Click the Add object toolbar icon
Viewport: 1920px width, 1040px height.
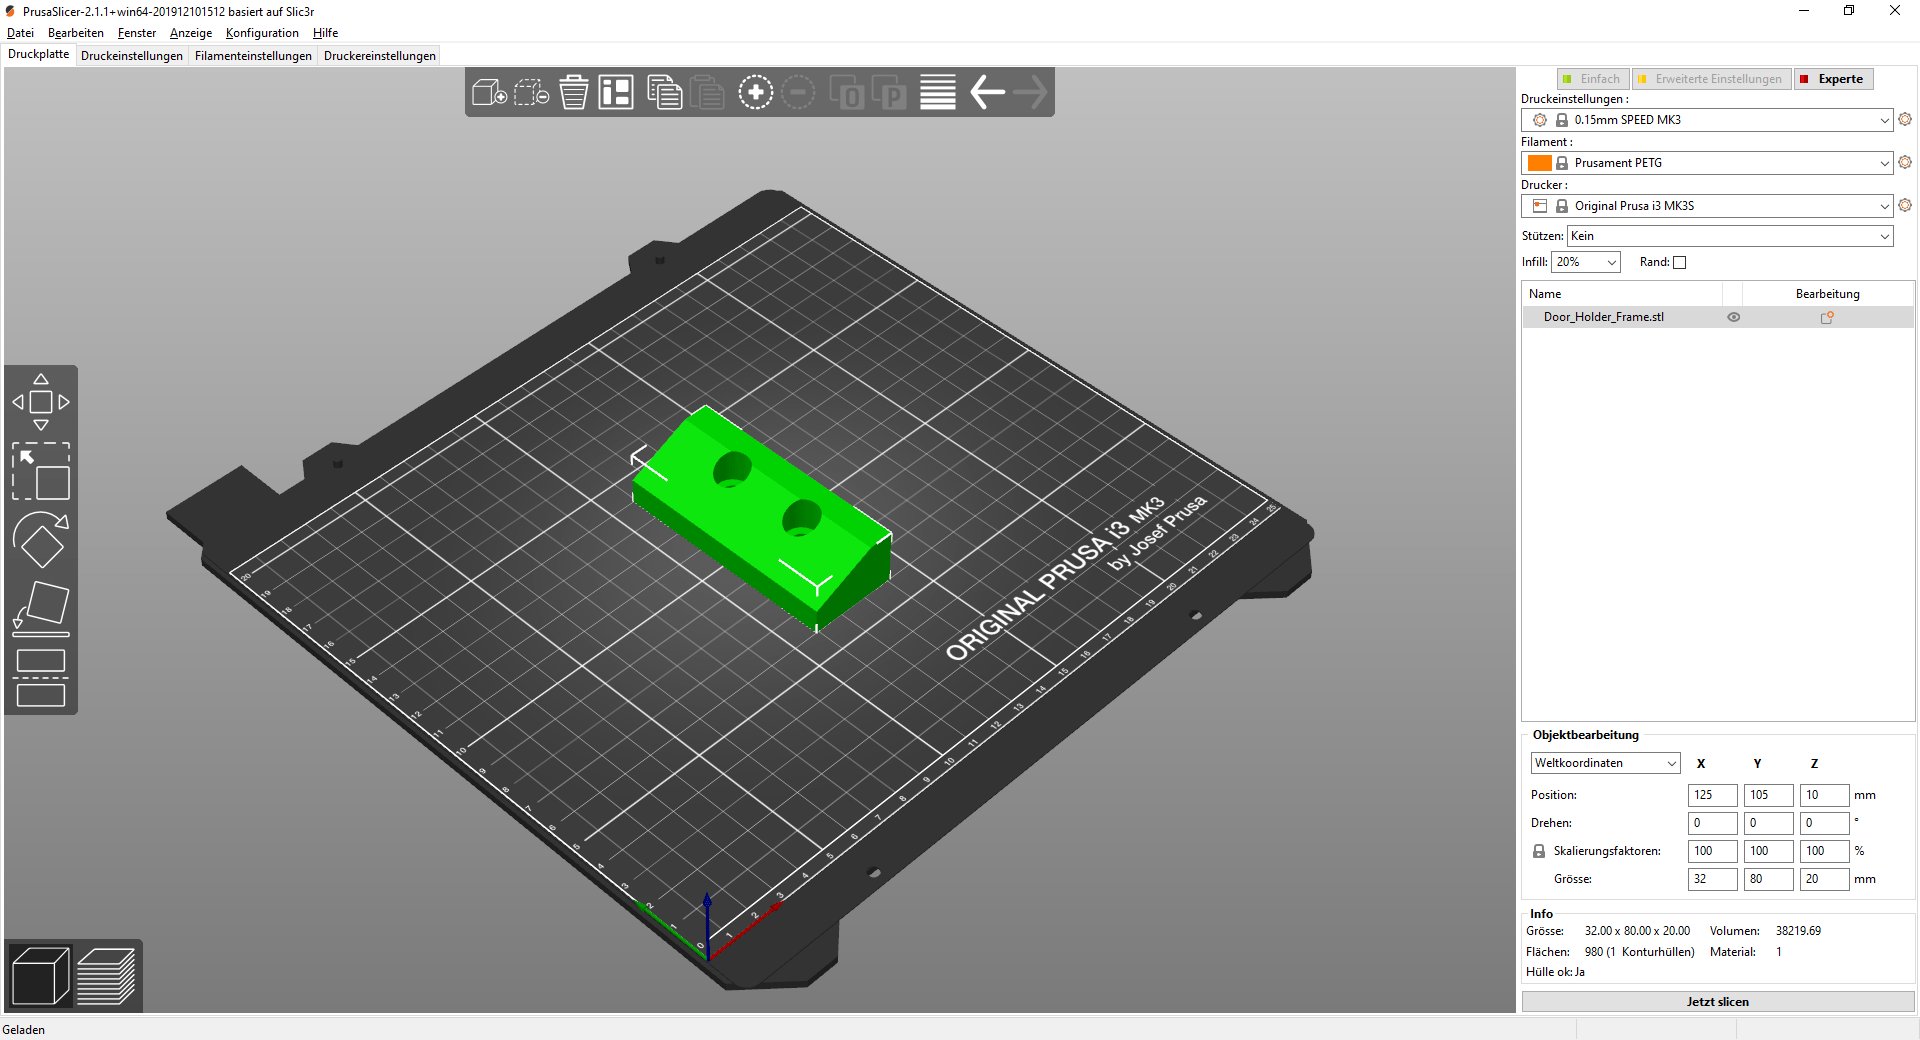[x=489, y=93]
